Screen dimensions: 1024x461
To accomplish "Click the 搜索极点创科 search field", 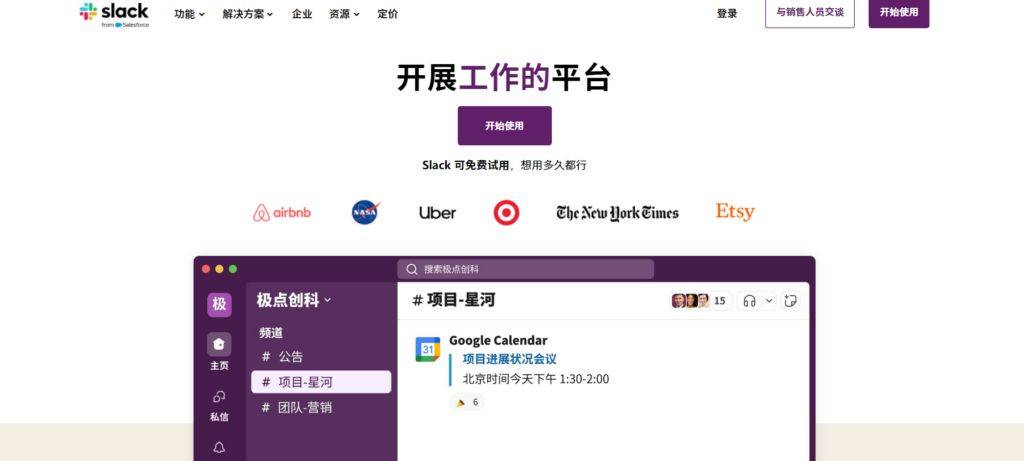I will point(525,269).
